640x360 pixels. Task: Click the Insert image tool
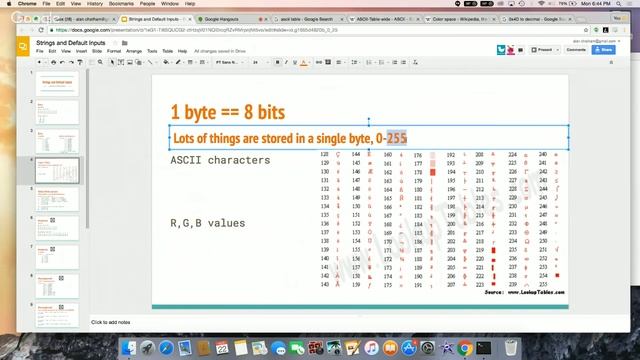click(130, 62)
